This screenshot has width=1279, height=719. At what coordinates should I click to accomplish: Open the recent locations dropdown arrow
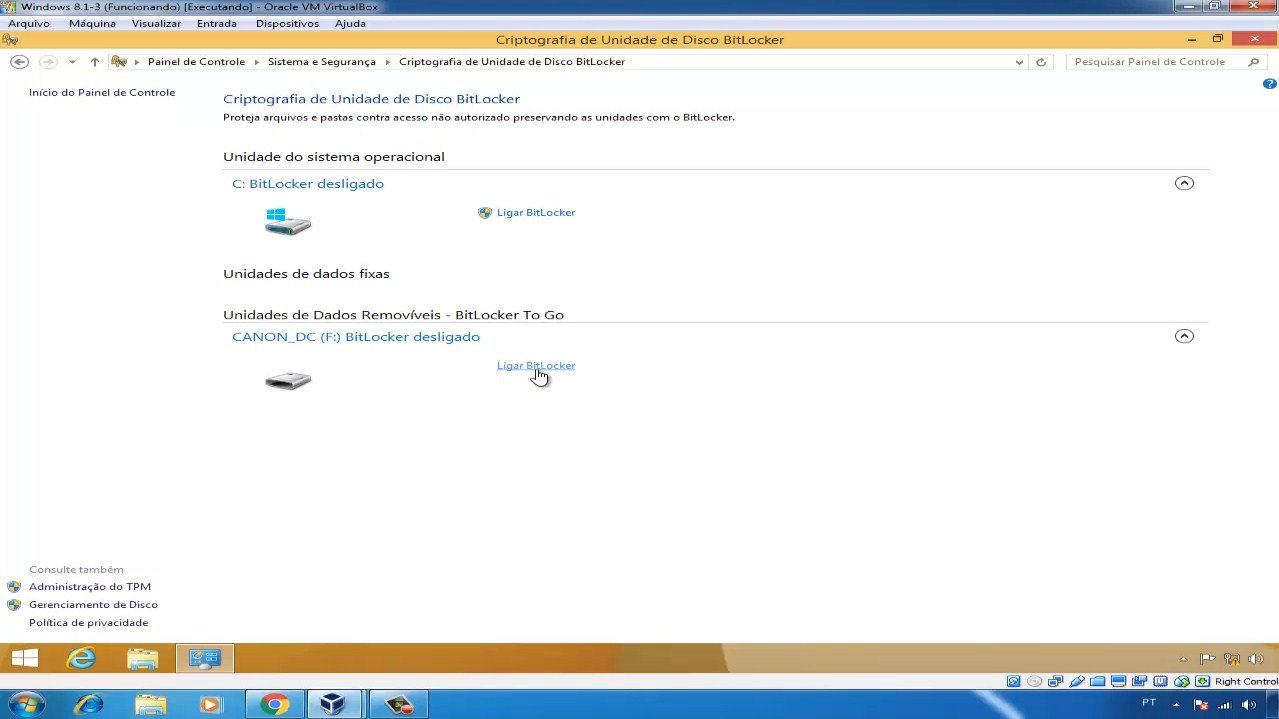[x=72, y=62]
